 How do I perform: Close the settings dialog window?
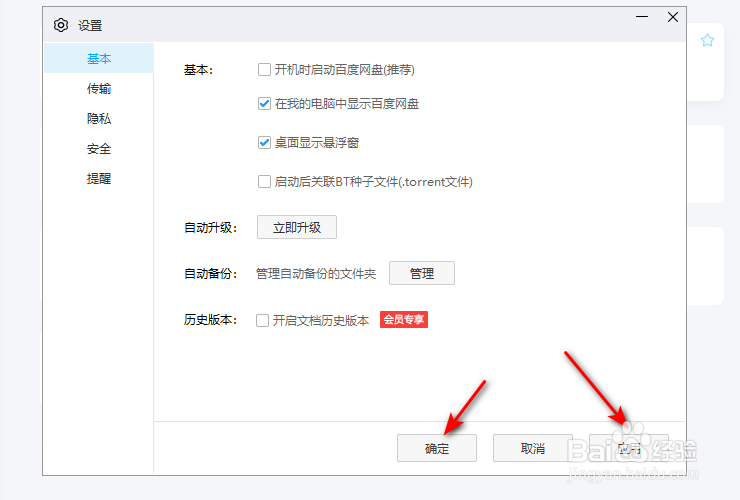tap(673, 17)
